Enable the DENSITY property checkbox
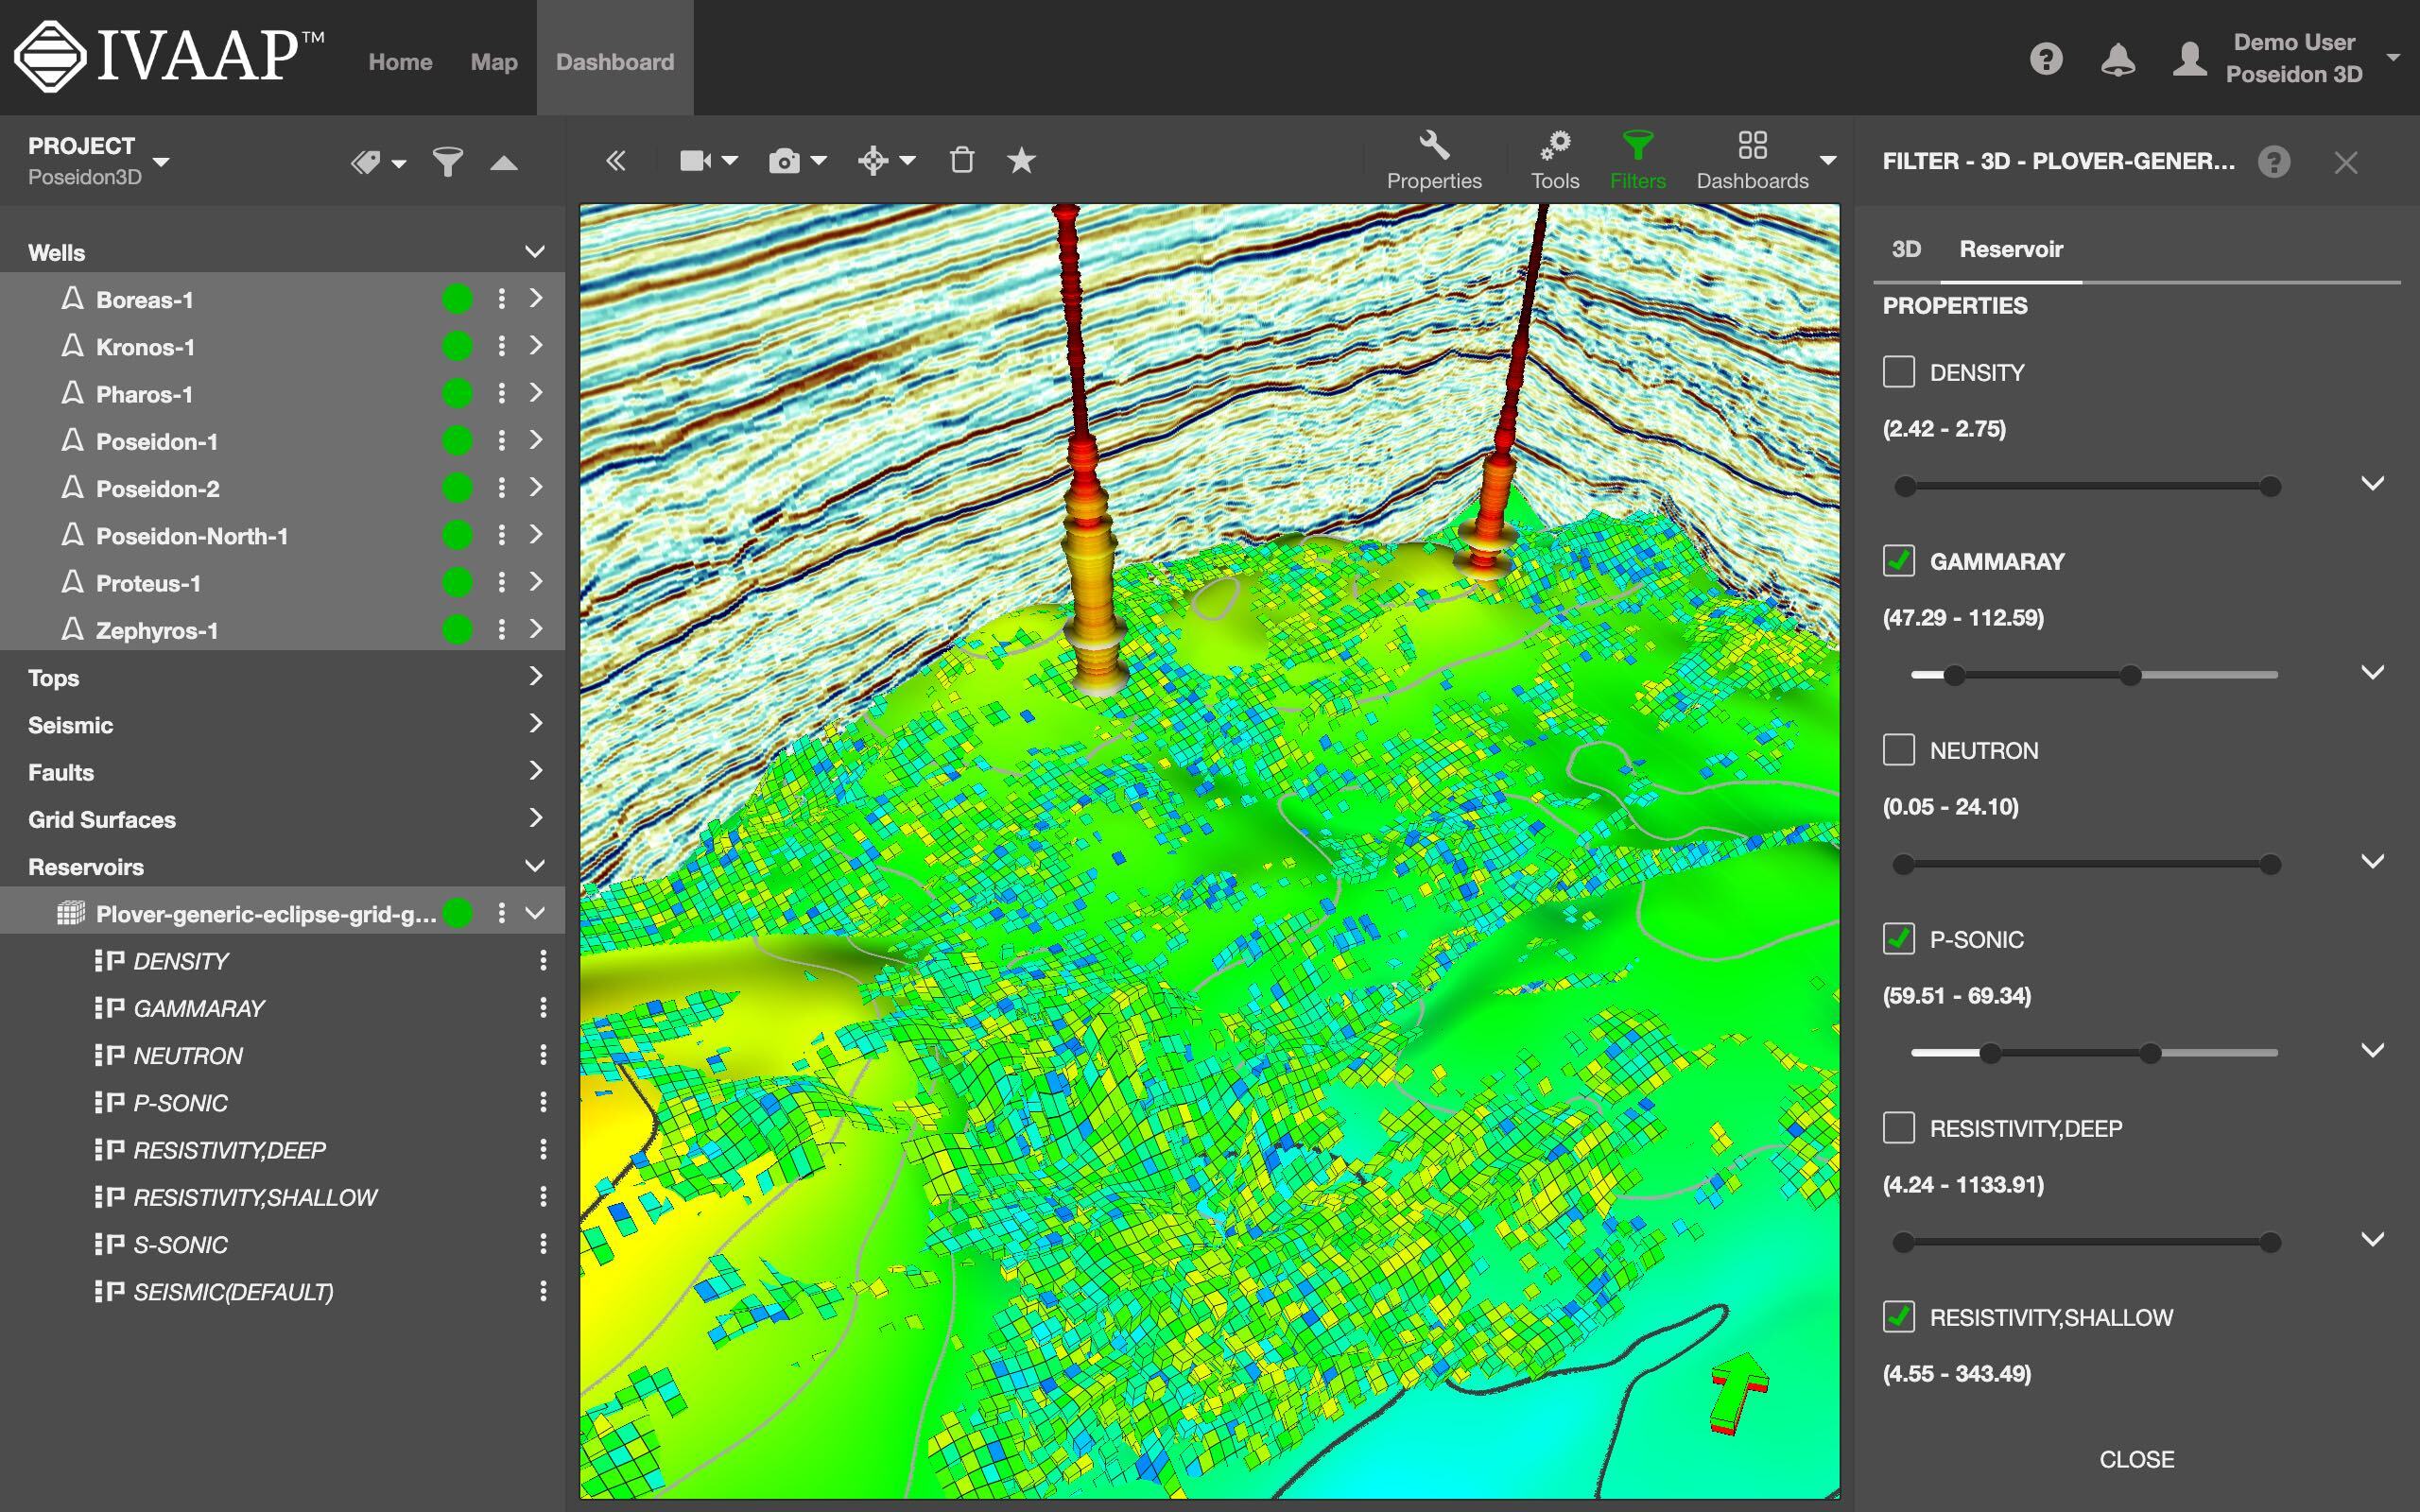Screen dimensions: 2420x1512 (1898, 372)
